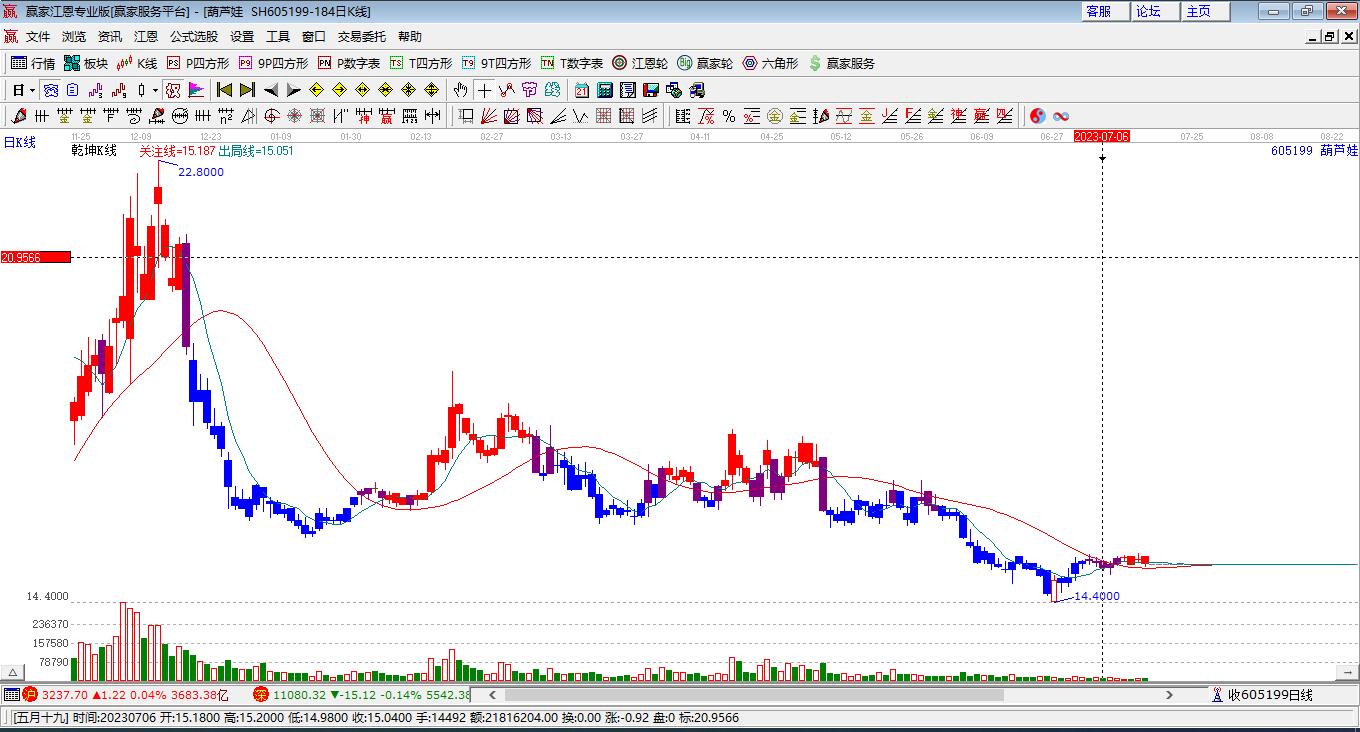Open the 江恩 menu
Screen dimensions: 1360x732
point(146,37)
